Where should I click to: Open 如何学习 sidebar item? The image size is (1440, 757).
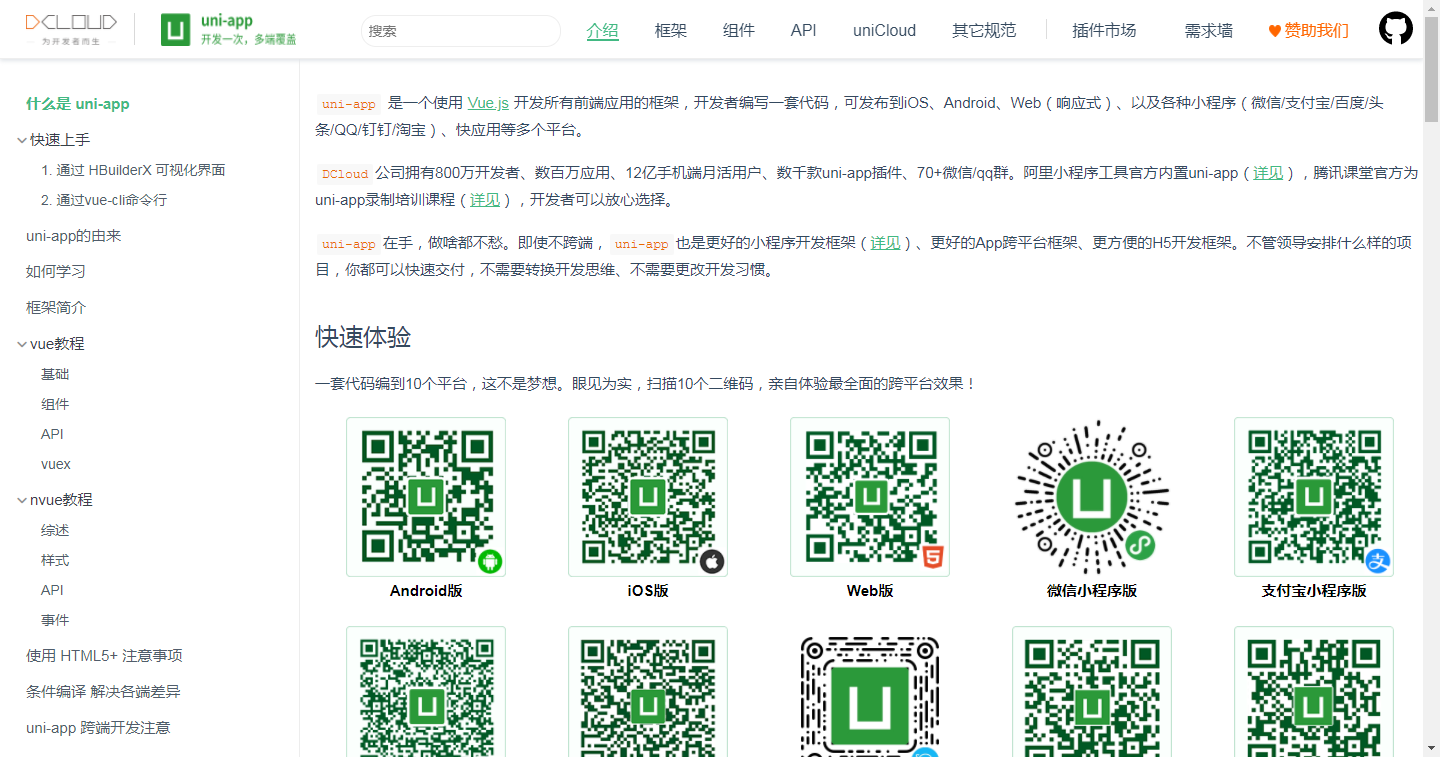click(x=56, y=272)
